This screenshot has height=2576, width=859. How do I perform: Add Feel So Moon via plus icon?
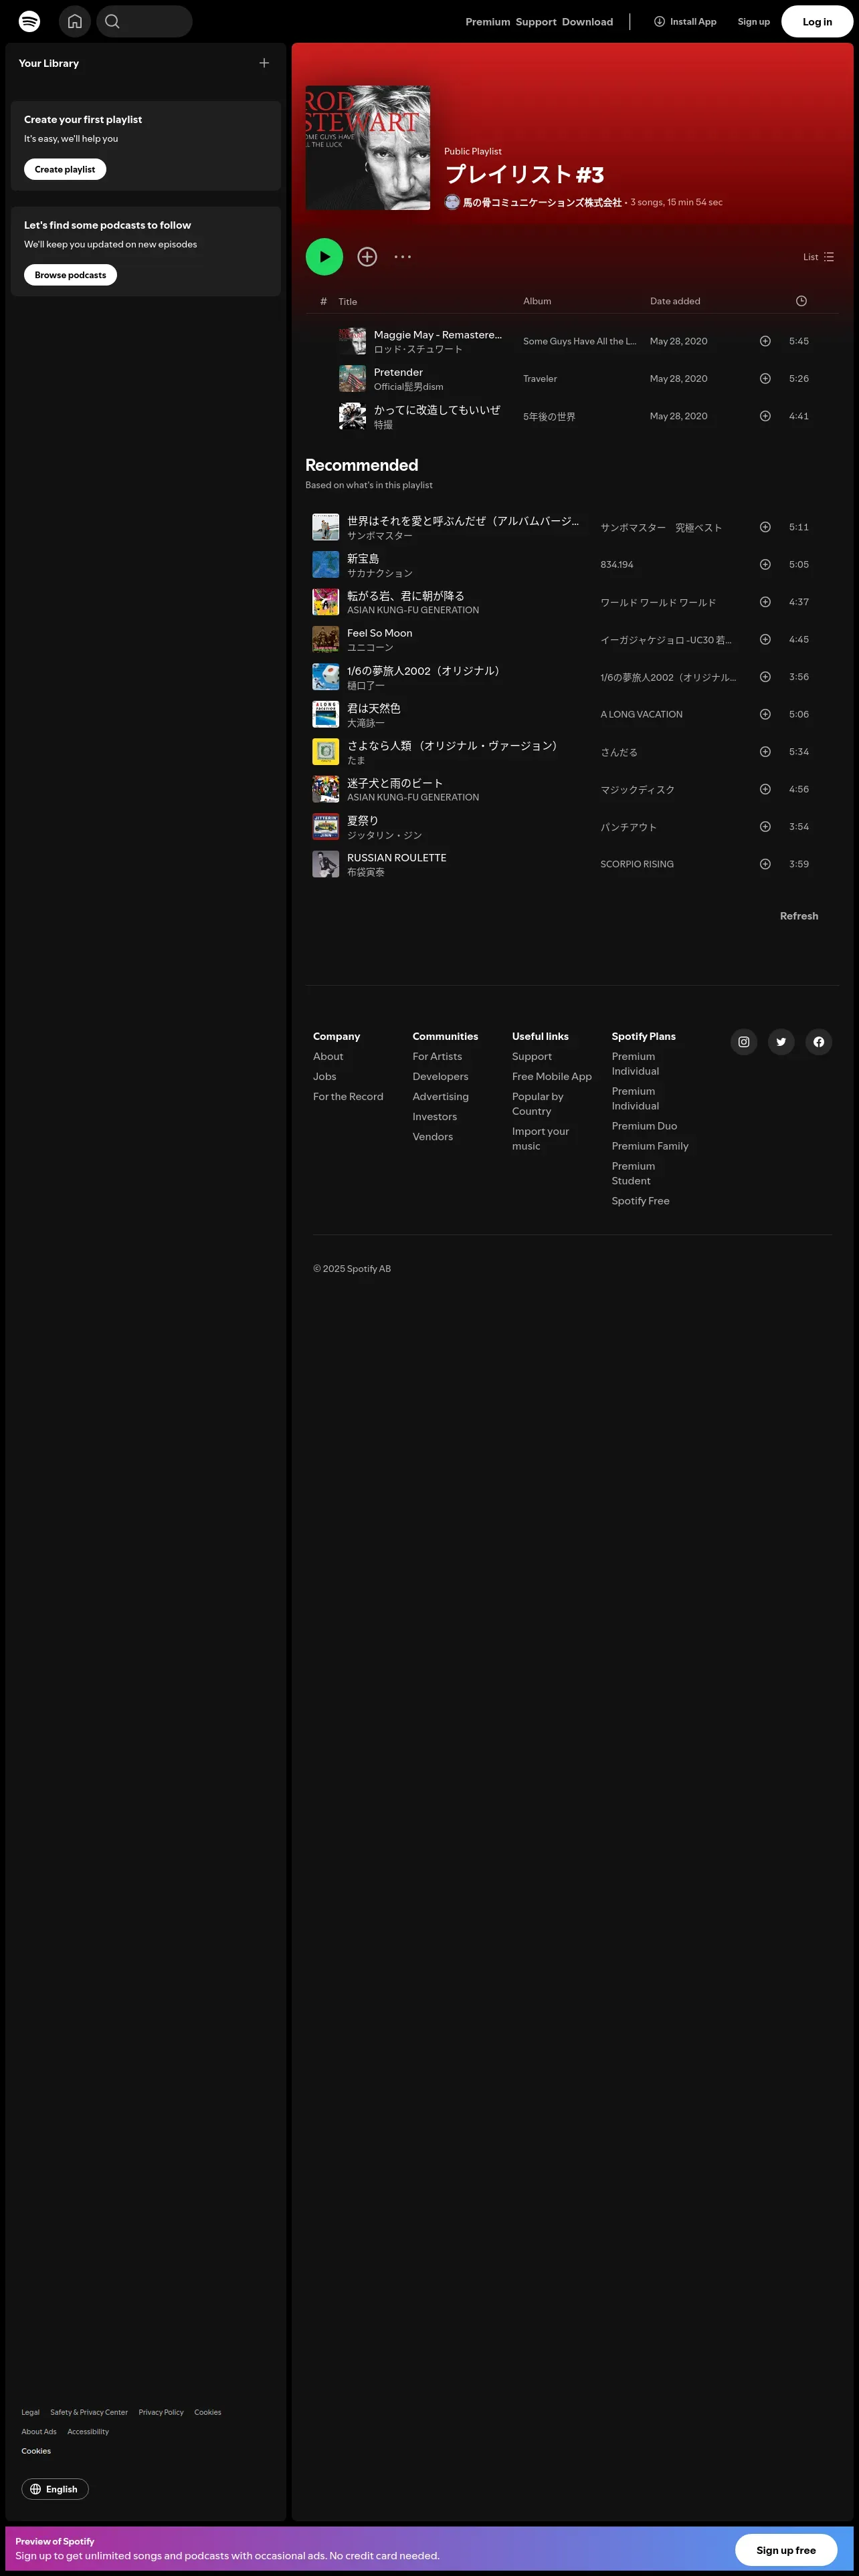[x=765, y=640]
